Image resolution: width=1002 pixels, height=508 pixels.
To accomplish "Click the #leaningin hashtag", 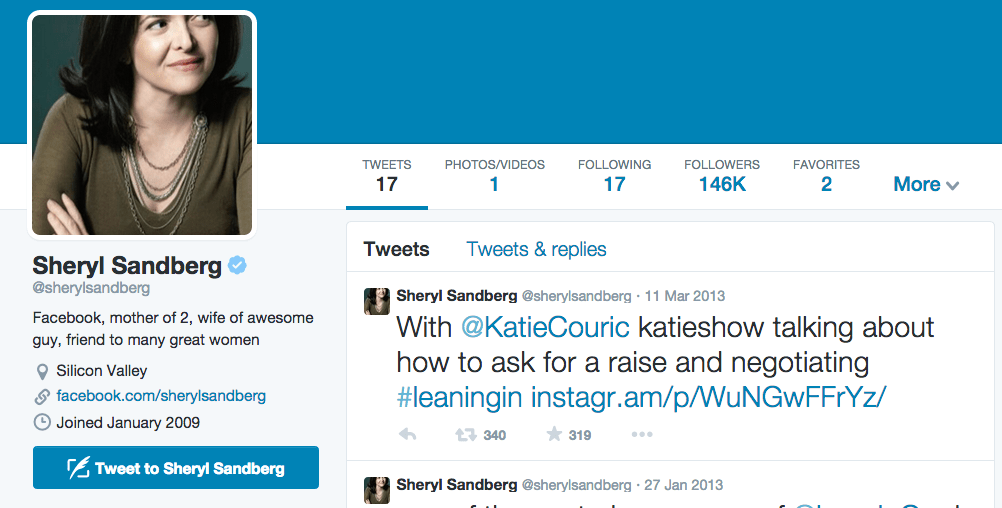I will pyautogui.click(x=459, y=396).
